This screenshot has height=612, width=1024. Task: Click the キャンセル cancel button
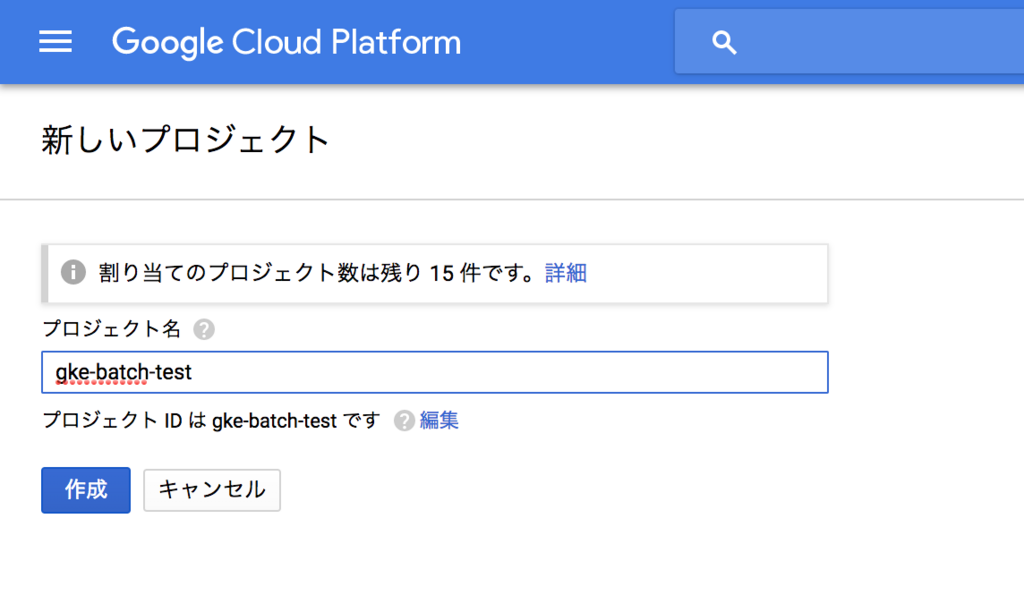point(212,490)
